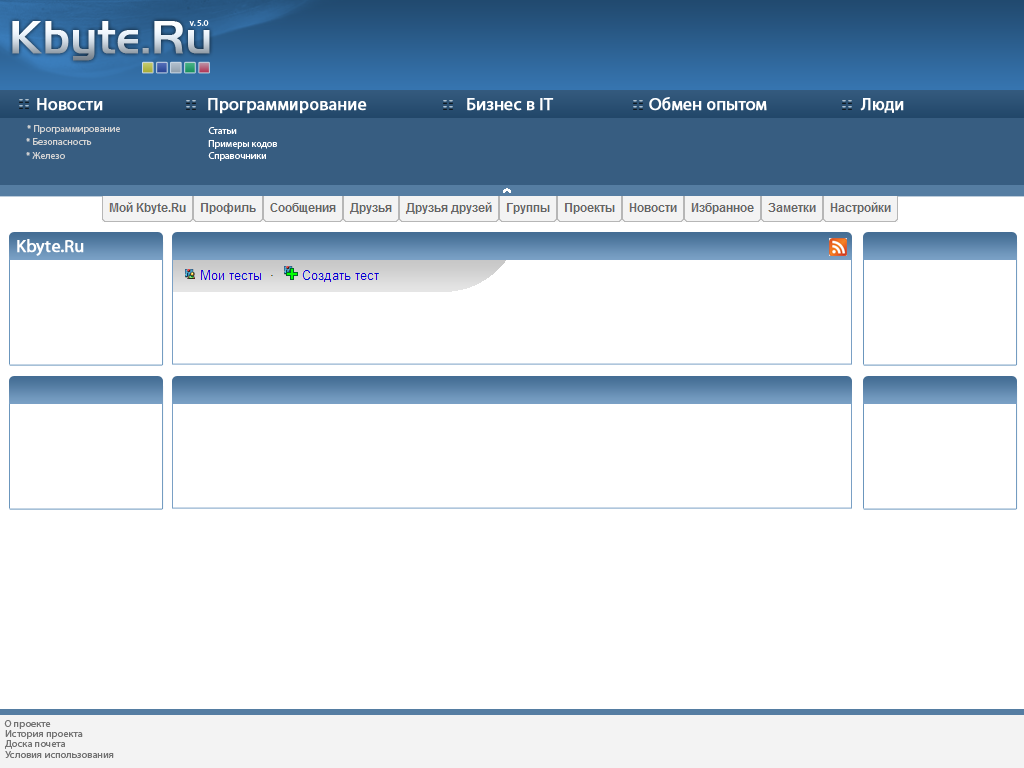
Task: Open the Железо news link
Action: pyautogui.click(x=49, y=155)
